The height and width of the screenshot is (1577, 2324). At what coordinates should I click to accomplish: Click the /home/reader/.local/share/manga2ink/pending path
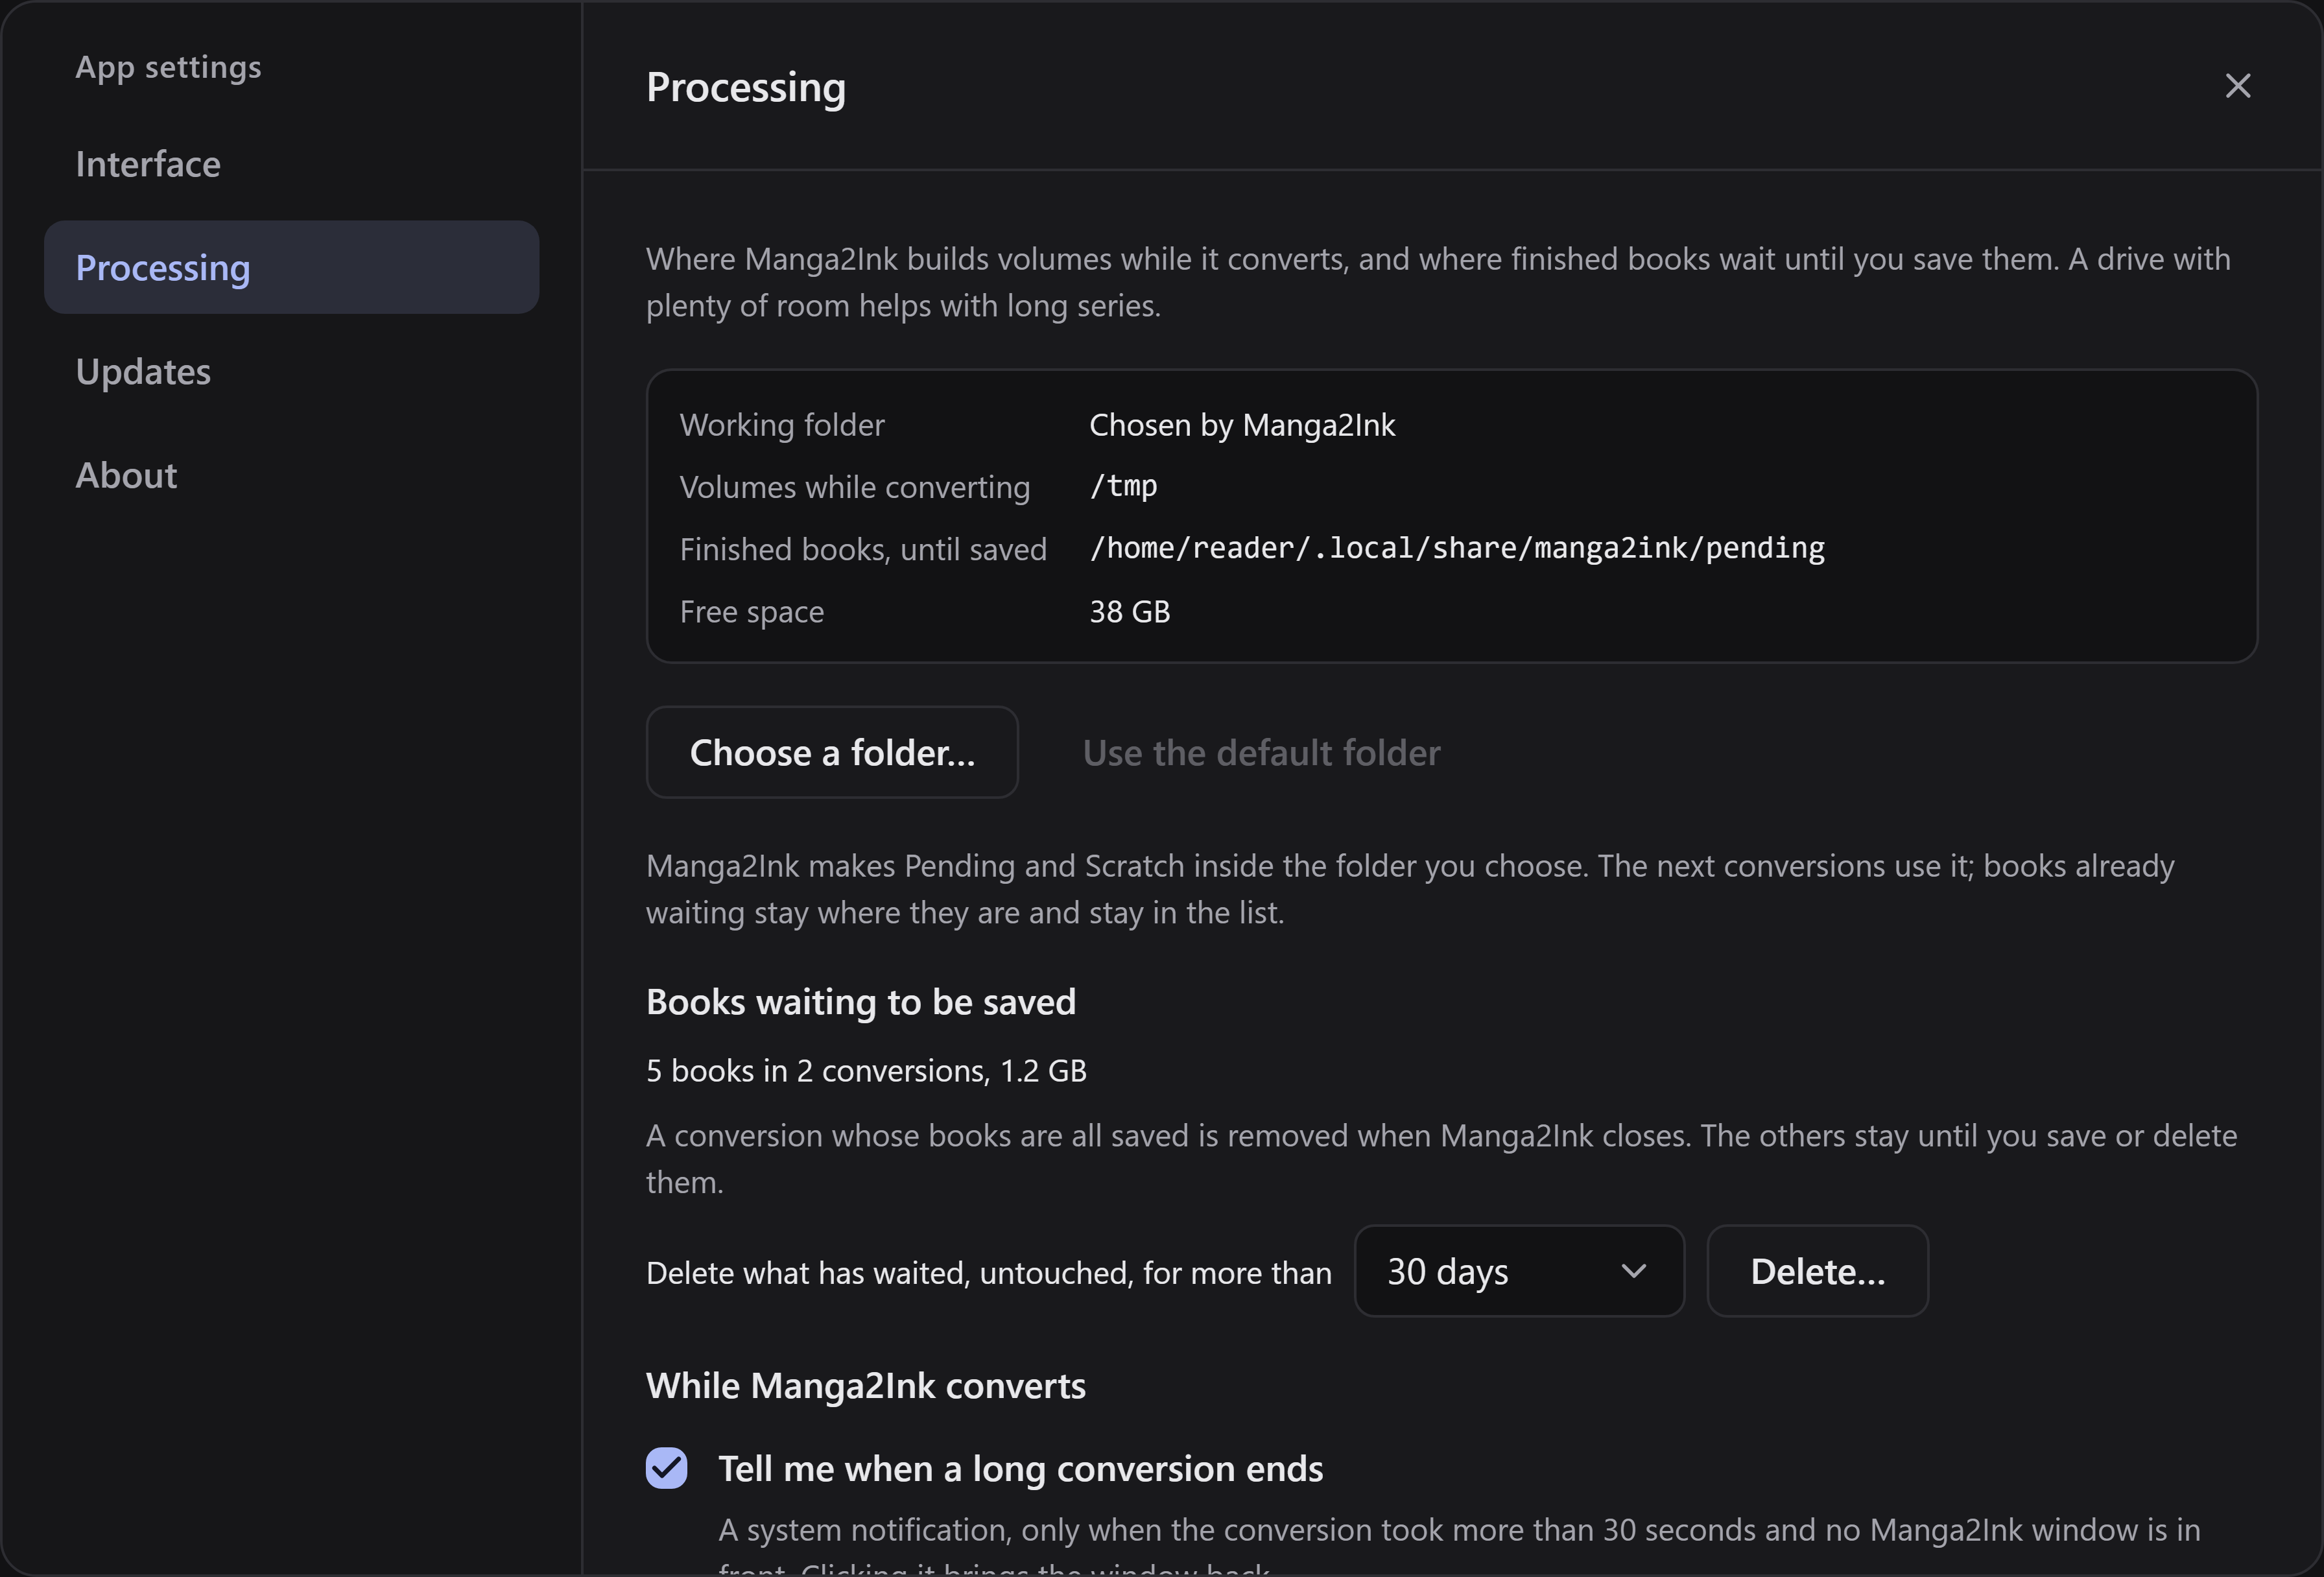tap(1457, 548)
